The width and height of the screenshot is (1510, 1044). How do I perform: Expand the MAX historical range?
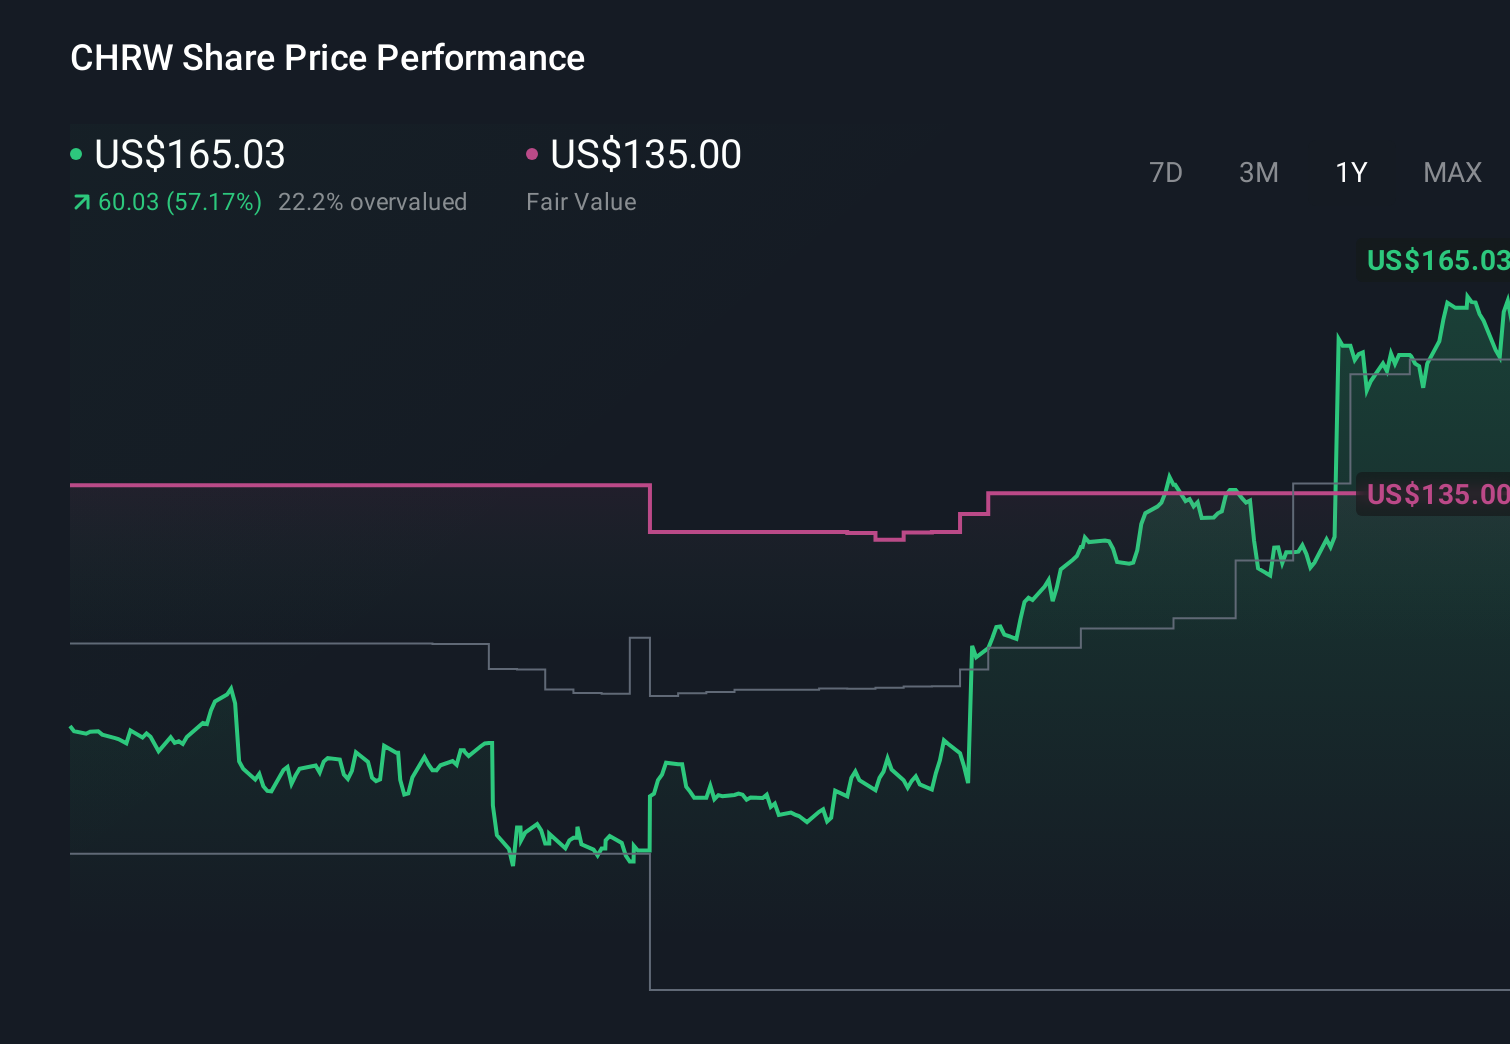(x=1451, y=172)
